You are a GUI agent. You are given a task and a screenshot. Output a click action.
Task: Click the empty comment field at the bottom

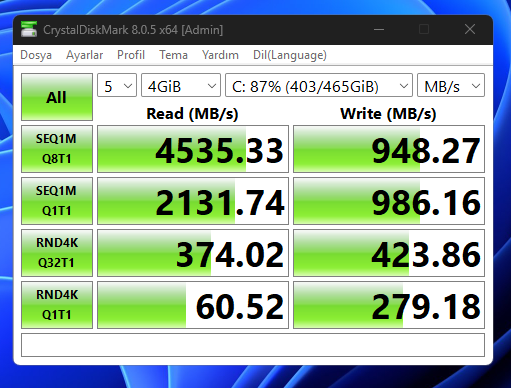click(253, 345)
